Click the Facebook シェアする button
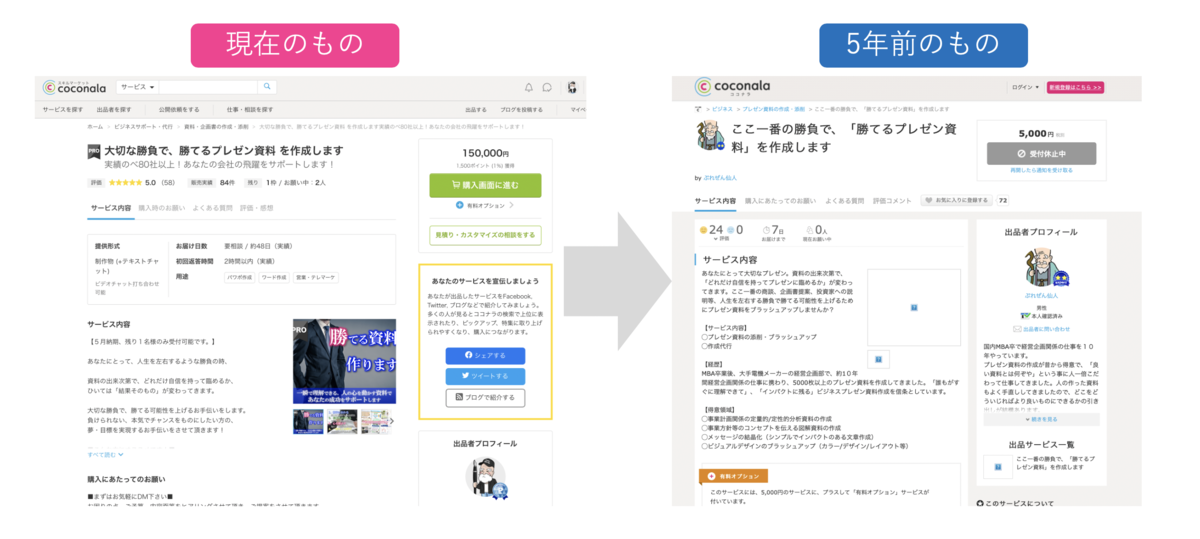Viewport: 1200px width, 539px height. click(x=485, y=355)
